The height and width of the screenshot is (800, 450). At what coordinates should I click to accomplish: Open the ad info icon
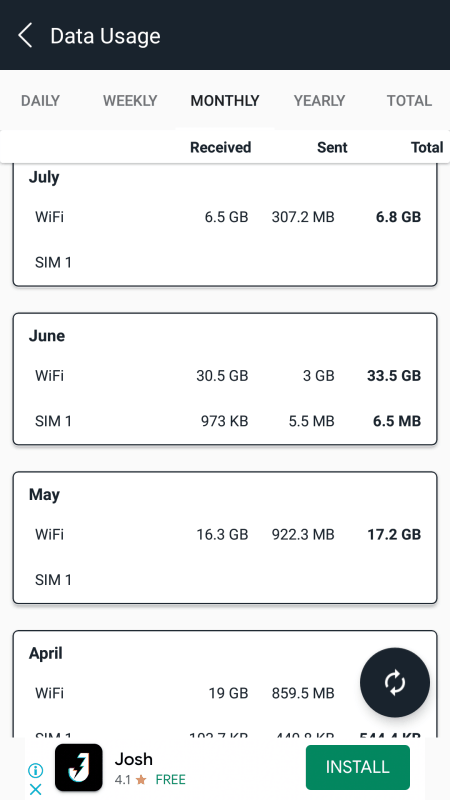35,770
